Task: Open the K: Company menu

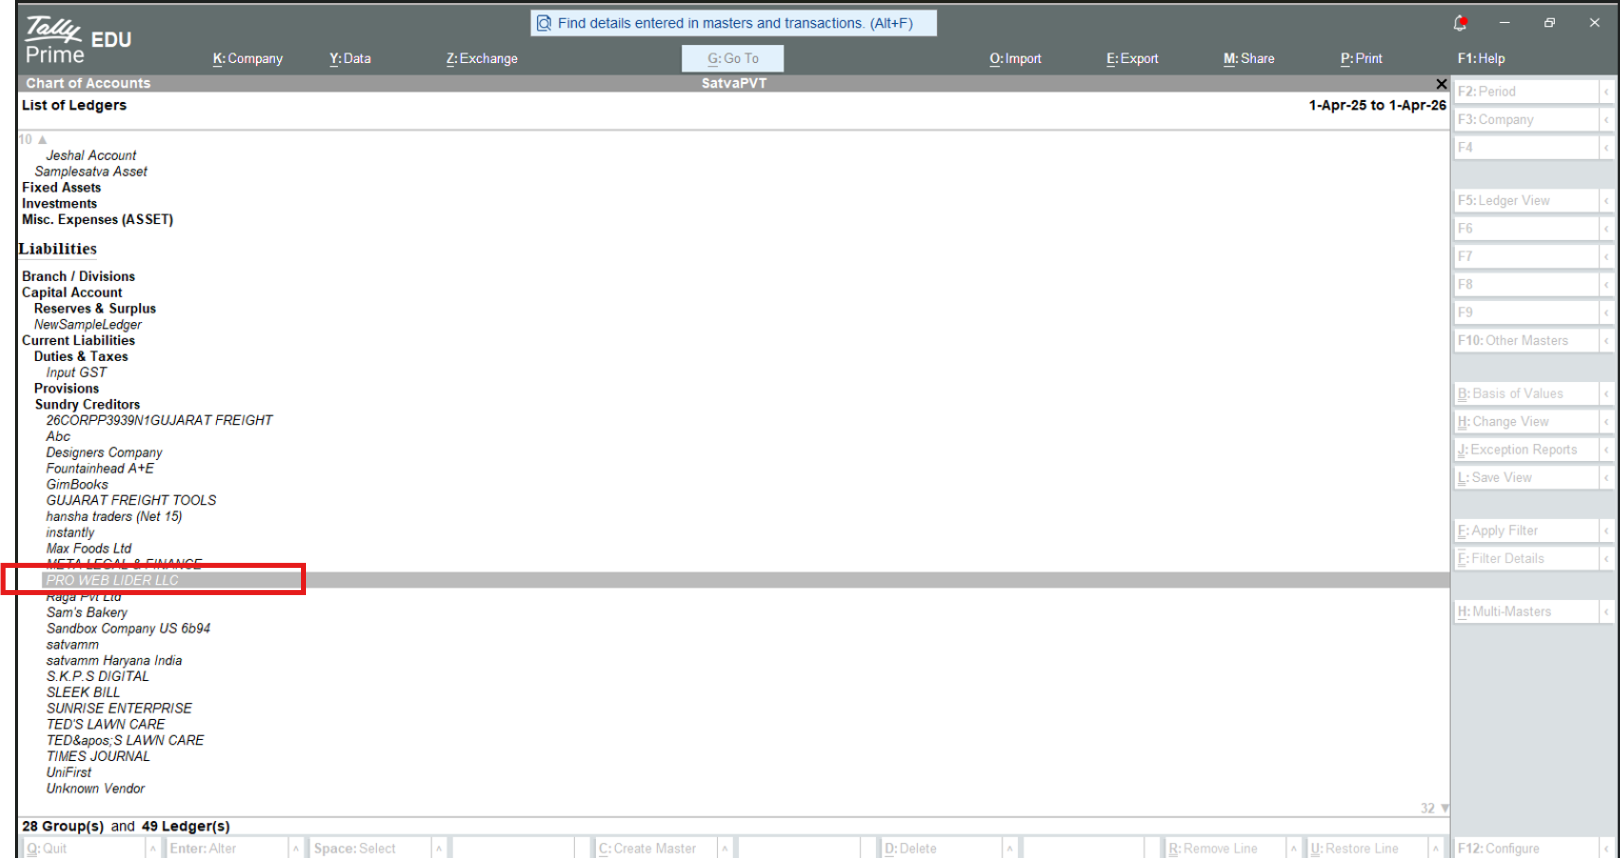Action: [x=248, y=59]
